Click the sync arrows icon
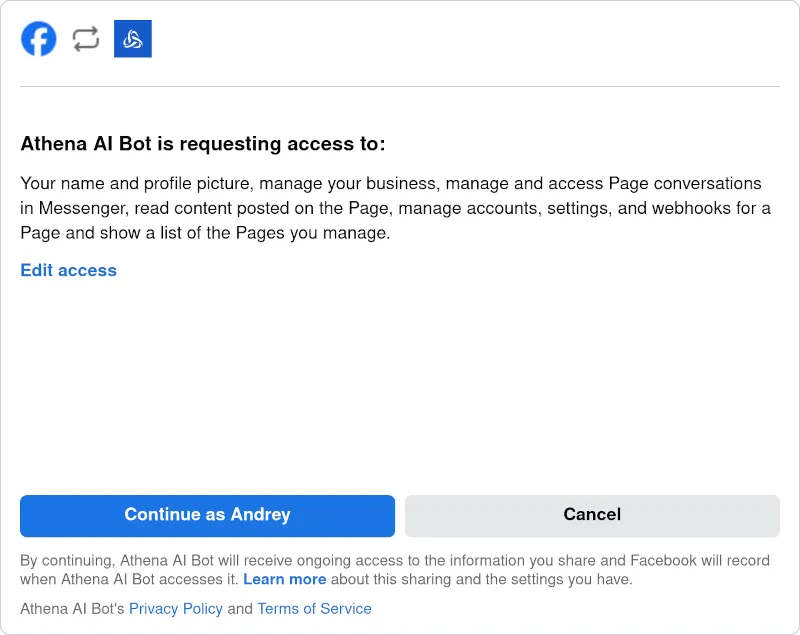 86,39
